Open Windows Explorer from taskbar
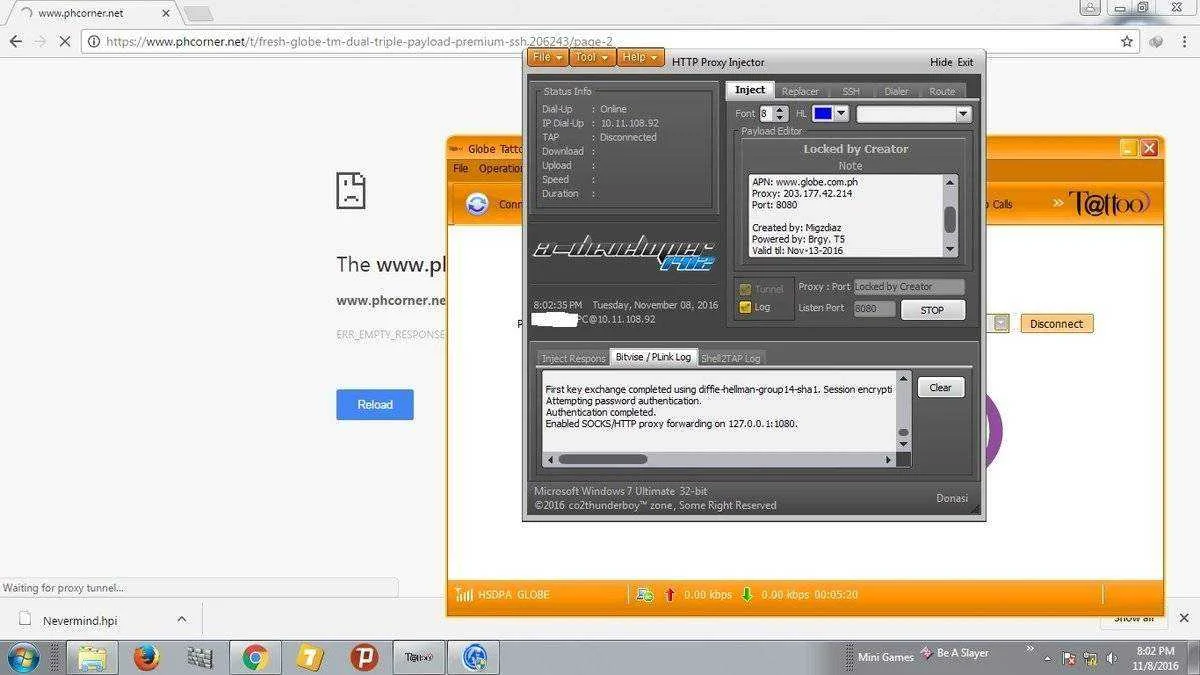Screen dimensions: 1200x675 pyautogui.click(x=93, y=657)
